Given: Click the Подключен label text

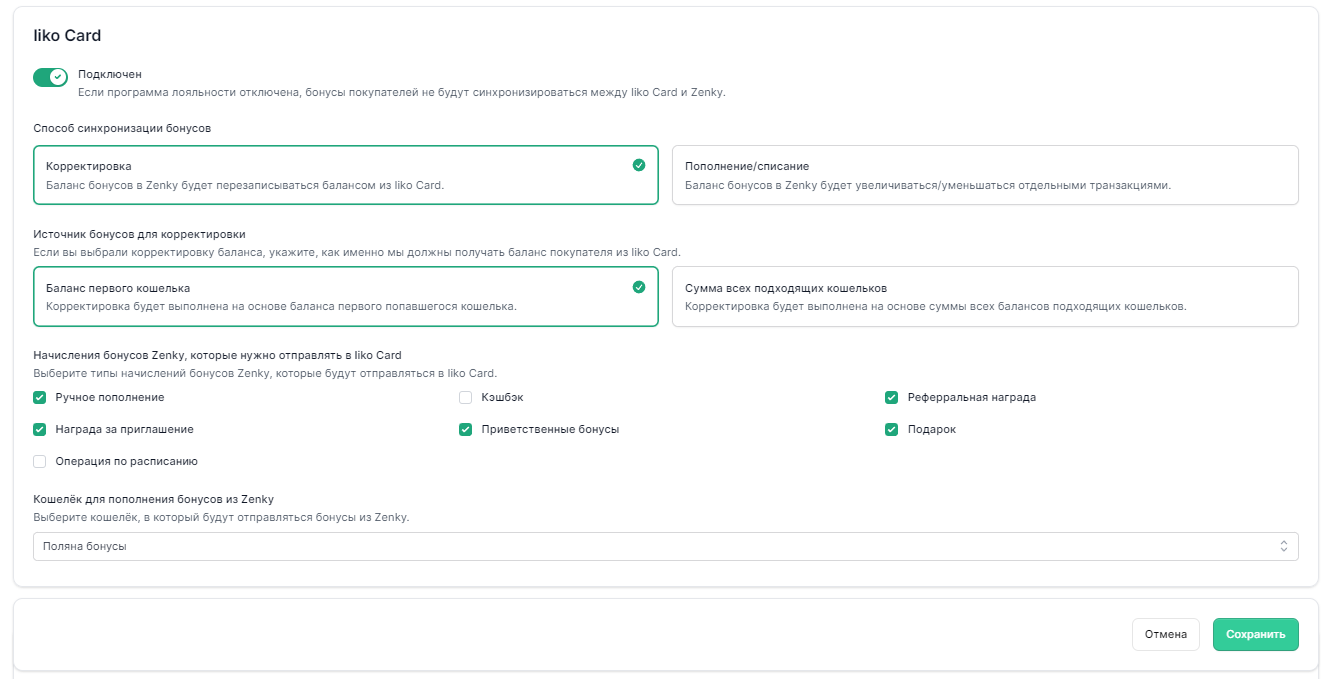Looking at the screenshot, I should (x=110, y=74).
